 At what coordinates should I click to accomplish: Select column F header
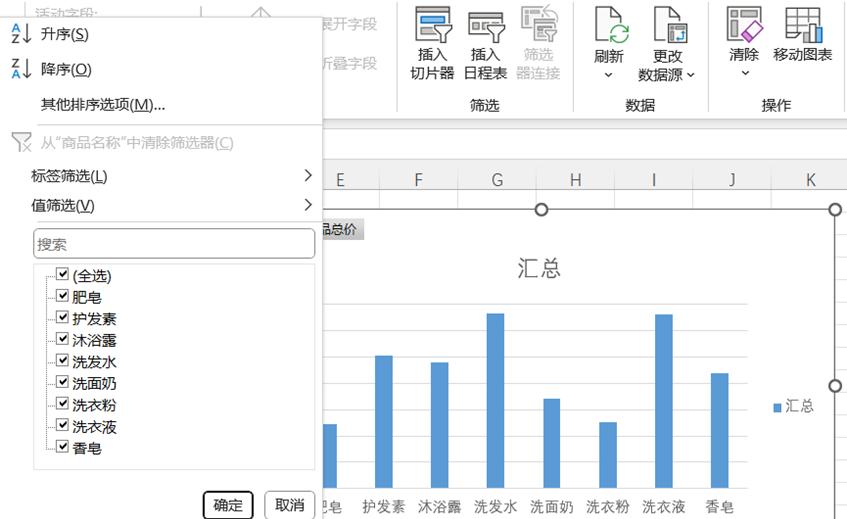pyautogui.click(x=419, y=180)
